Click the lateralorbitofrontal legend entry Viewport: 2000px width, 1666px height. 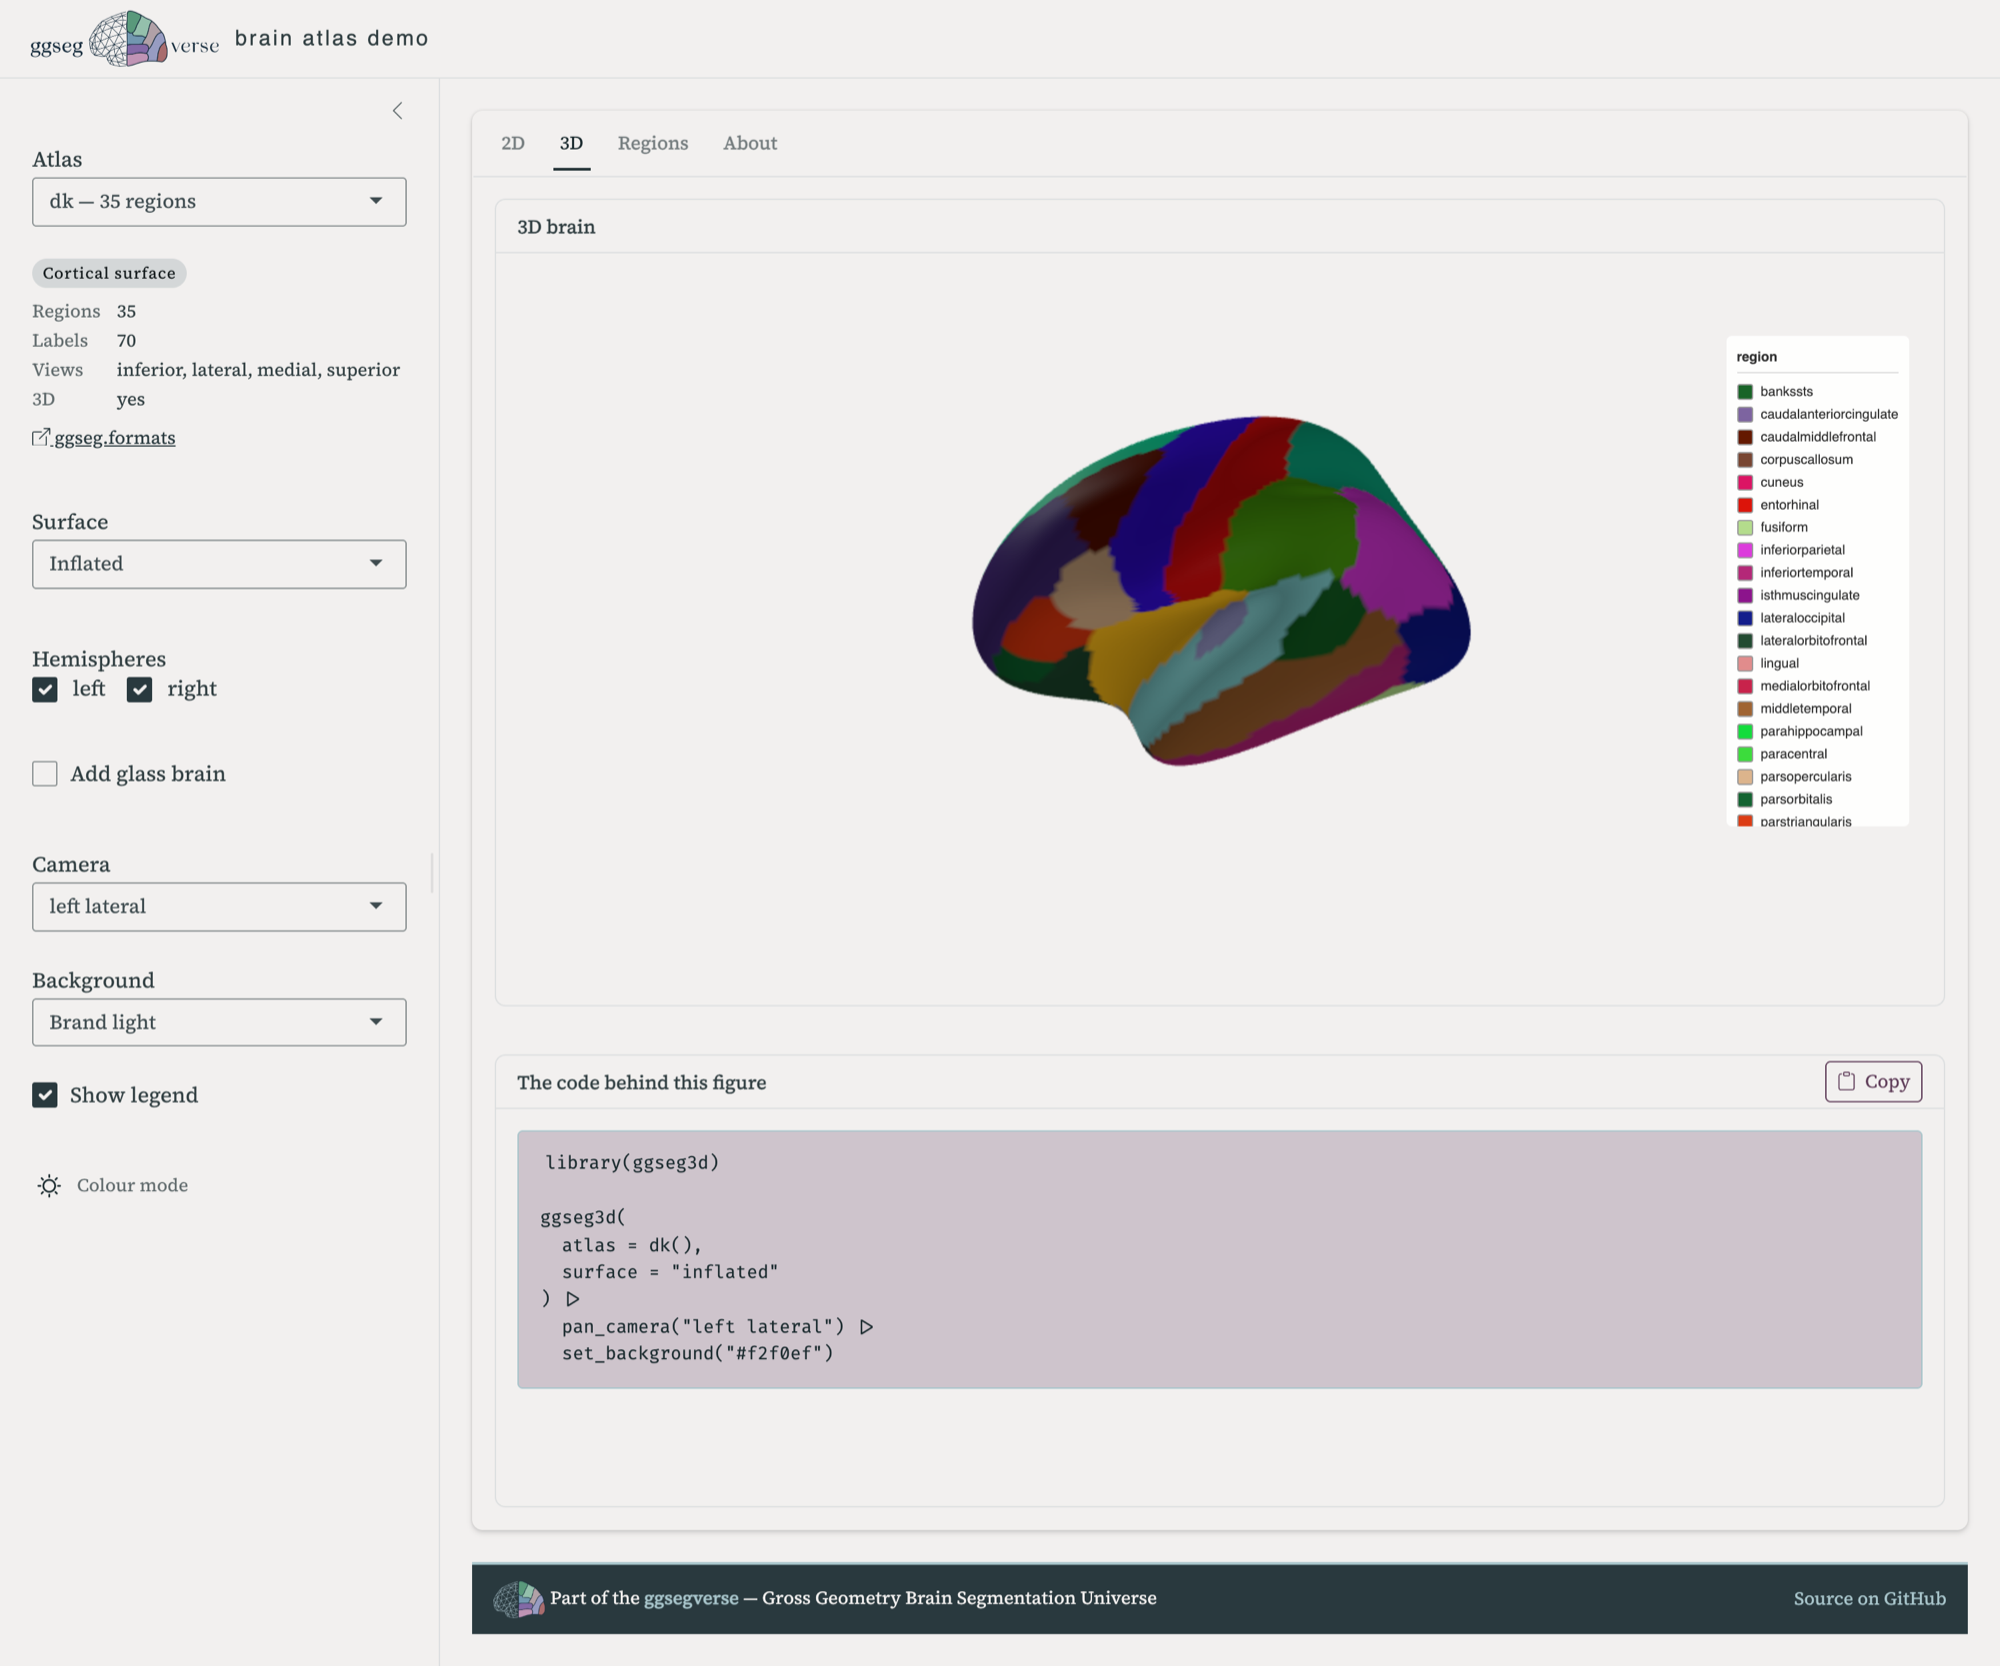1803,641
